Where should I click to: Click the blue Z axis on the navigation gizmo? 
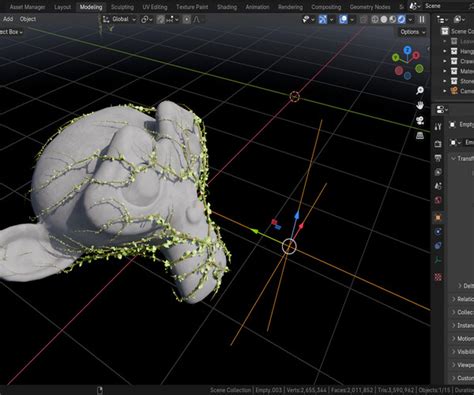point(407,50)
